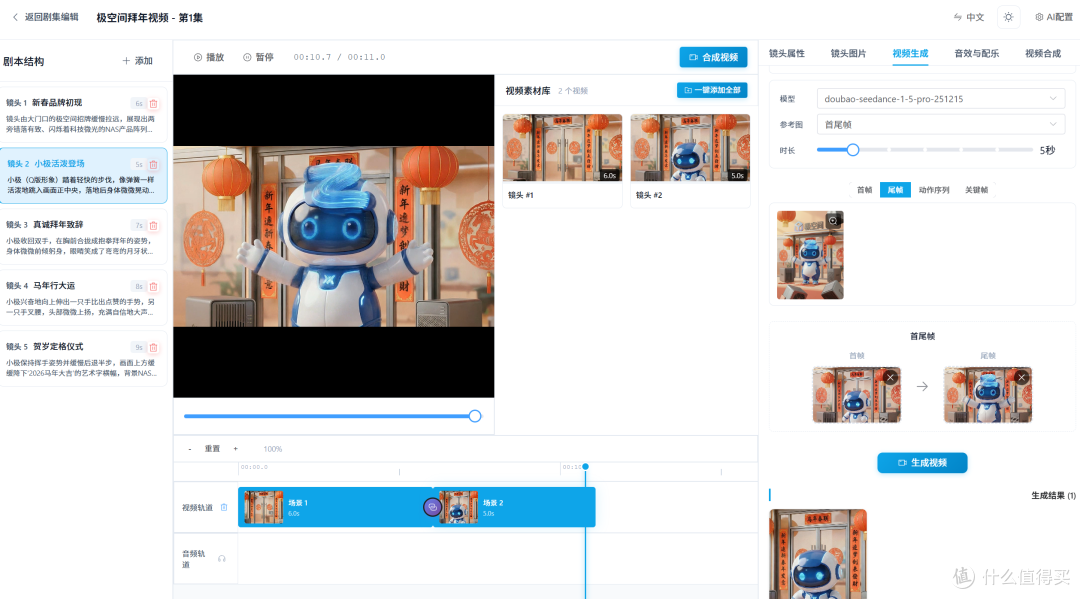Select shot card 镜头 3 真诚拜年致辞
Image resolution: width=1080 pixels, height=599 pixels.
point(83,237)
